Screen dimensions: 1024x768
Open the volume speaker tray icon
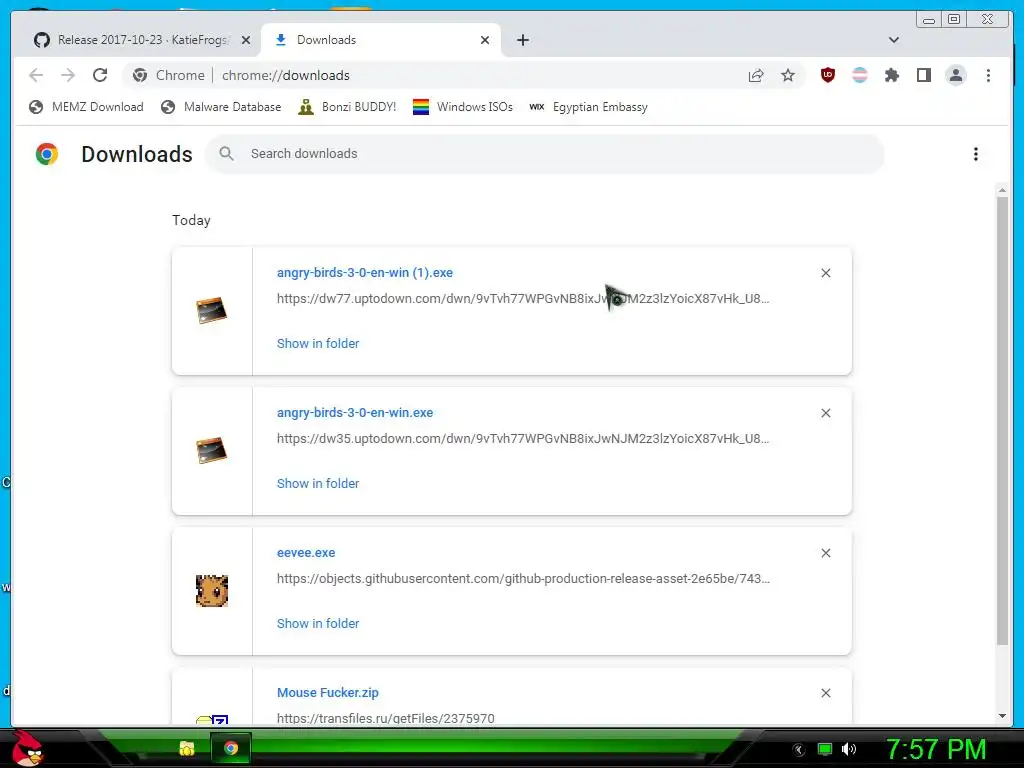pyautogui.click(x=849, y=749)
